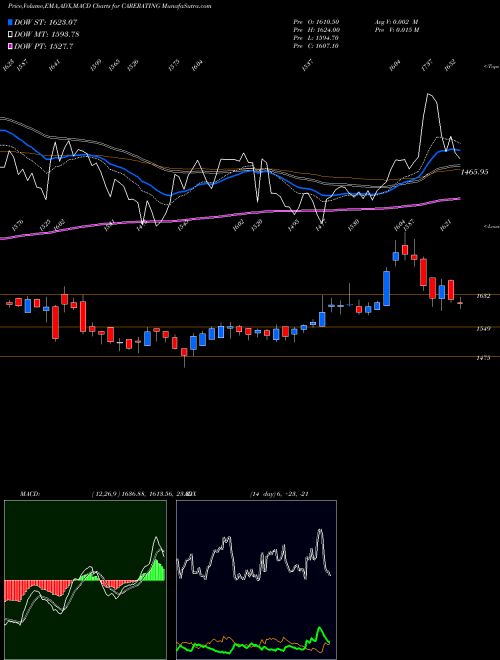Image resolution: width=500 pixels, height=660 pixels.
Task: Select the 'DOW PT: 1527.7' legend text
Action: coord(44,46)
